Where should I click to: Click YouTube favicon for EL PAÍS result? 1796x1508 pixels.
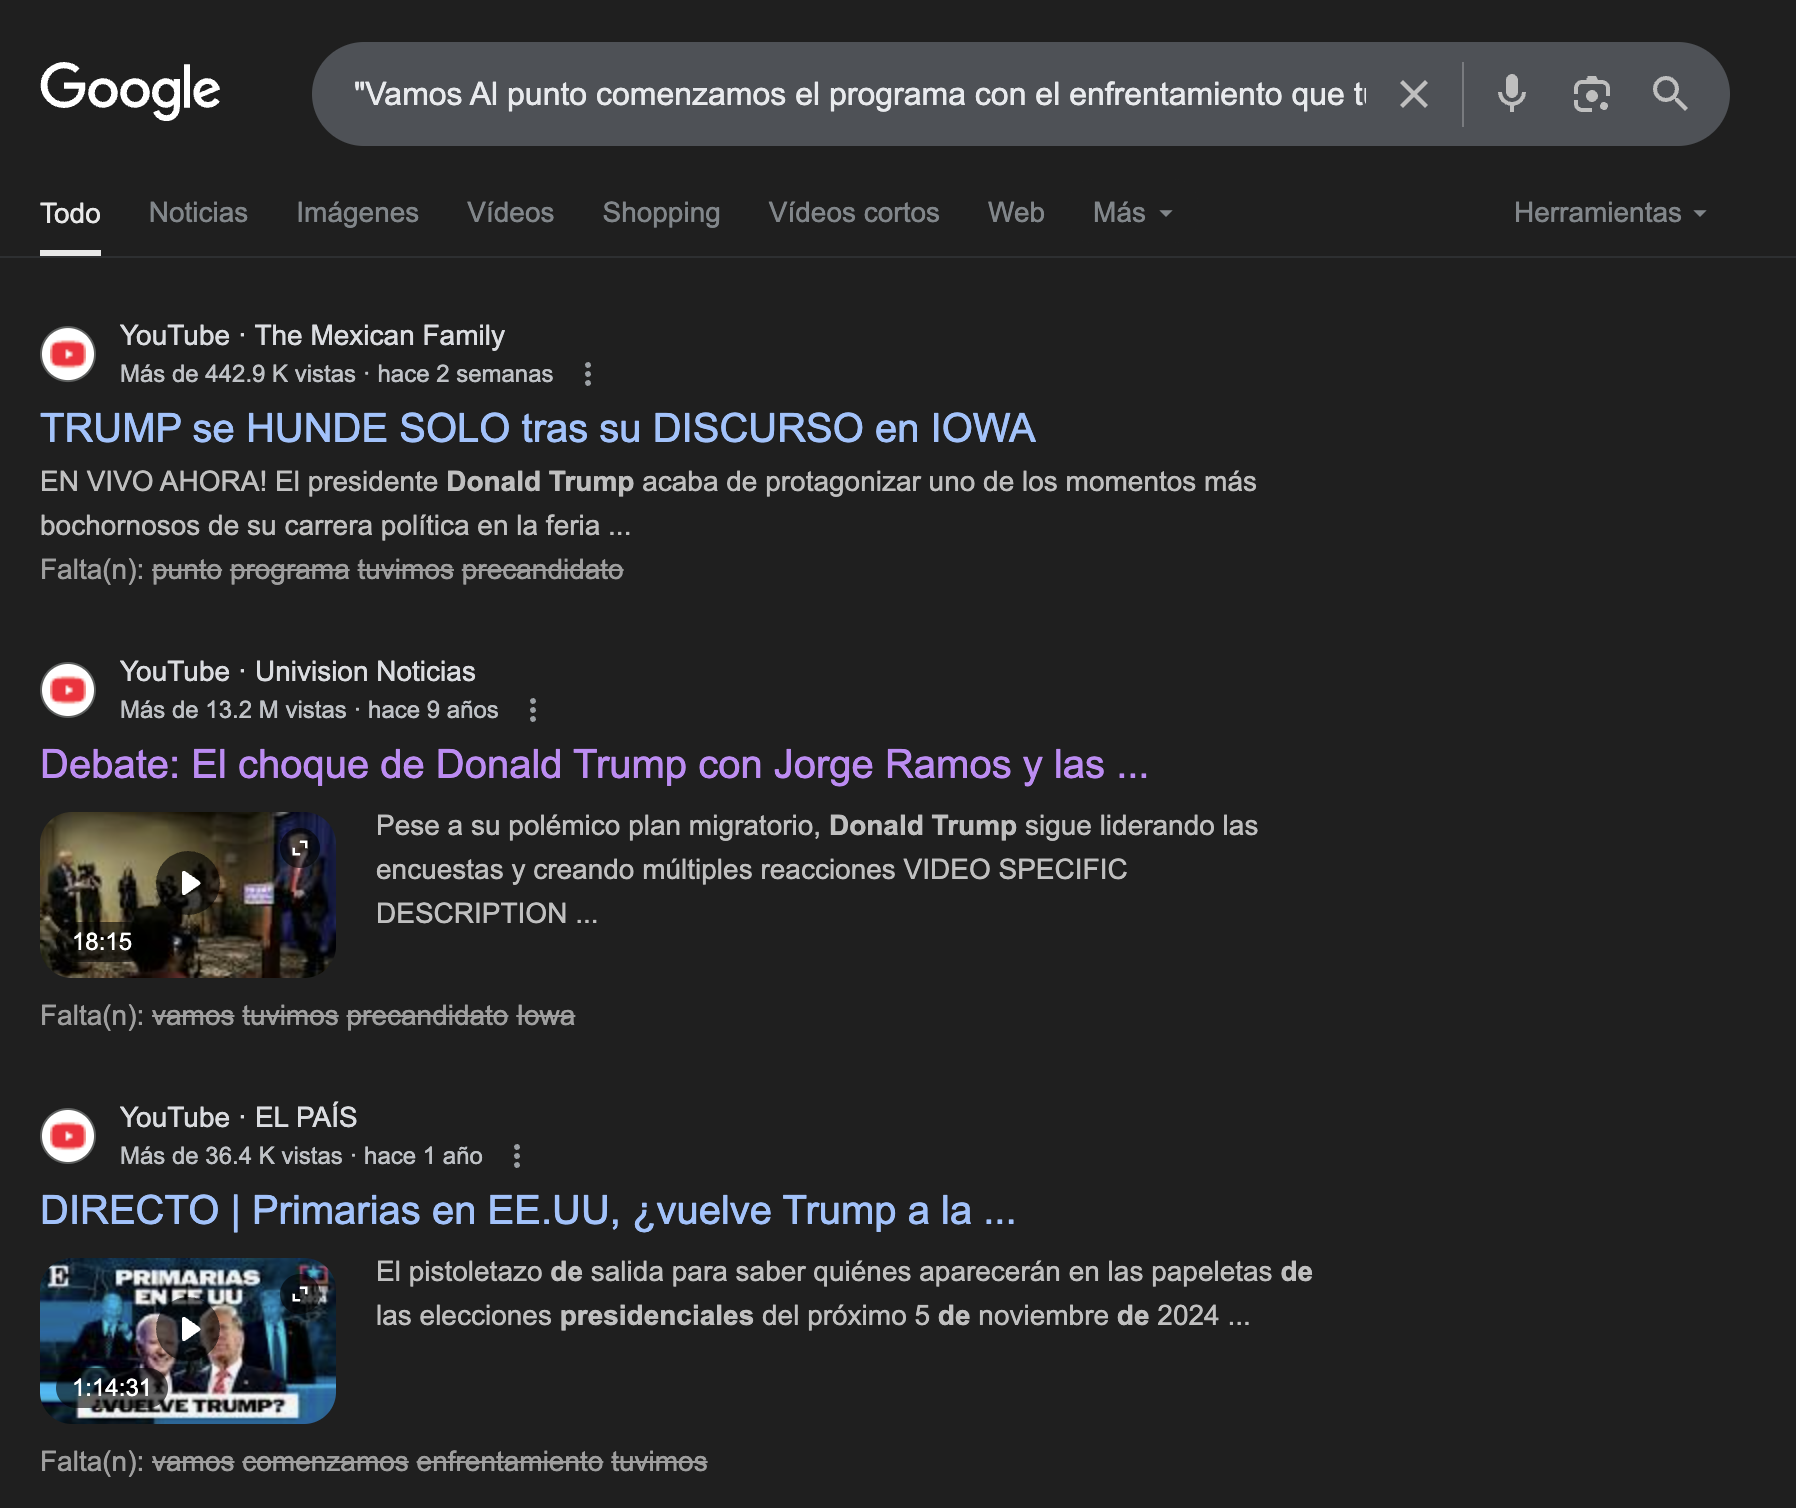[68, 1136]
